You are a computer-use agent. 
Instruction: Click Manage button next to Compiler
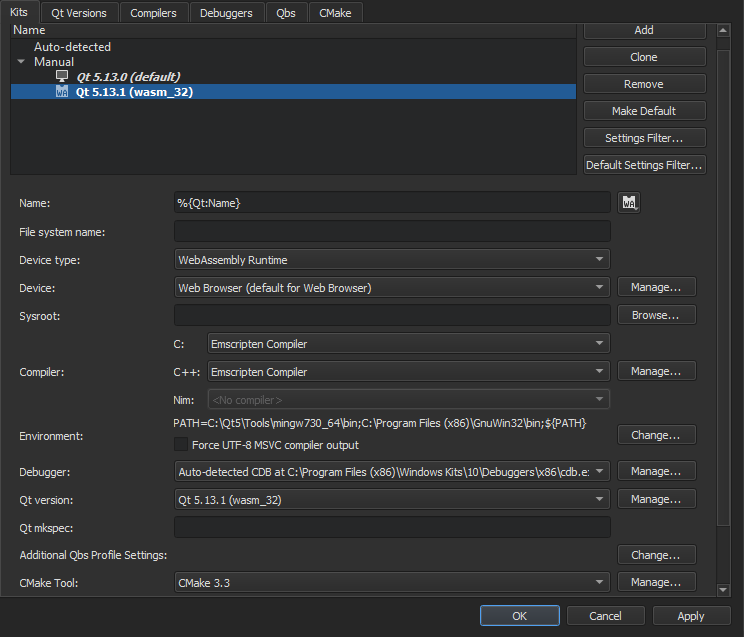656,371
